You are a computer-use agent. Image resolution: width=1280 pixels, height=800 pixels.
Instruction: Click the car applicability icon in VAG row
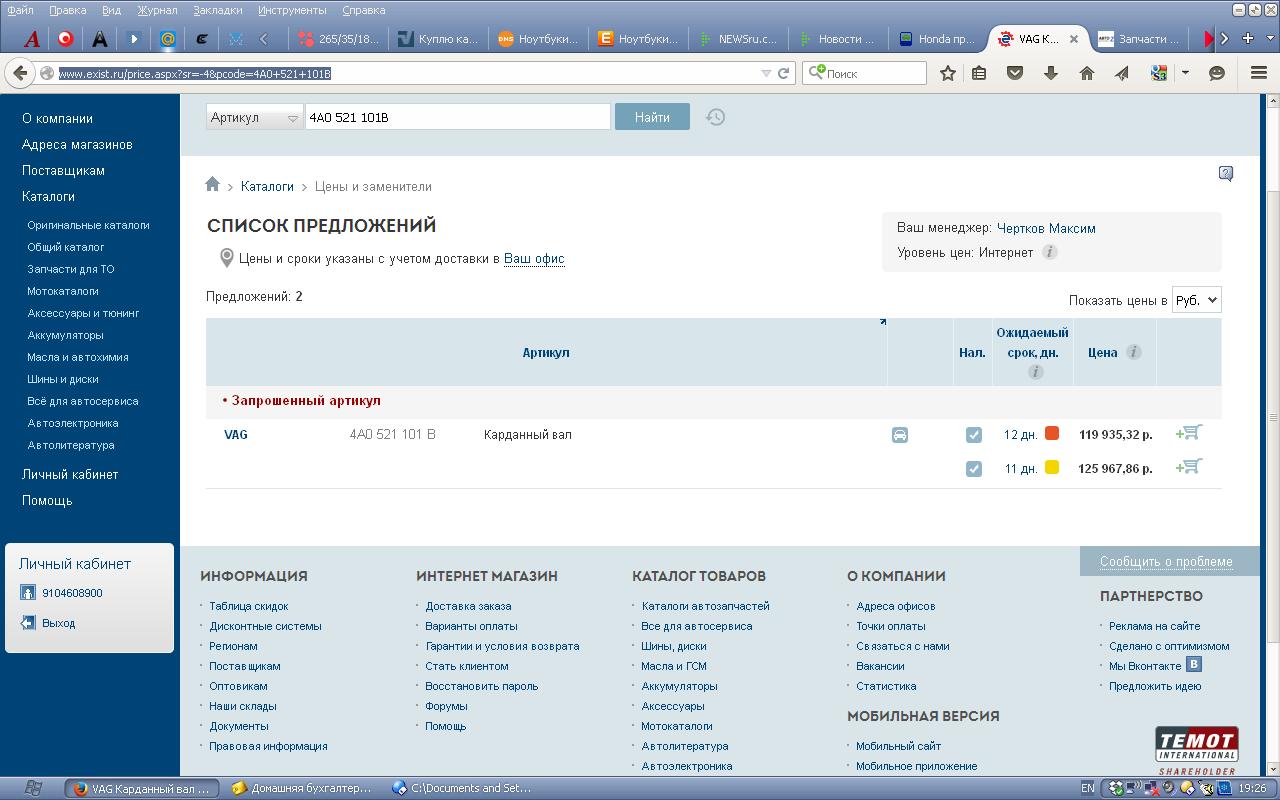(x=900, y=435)
